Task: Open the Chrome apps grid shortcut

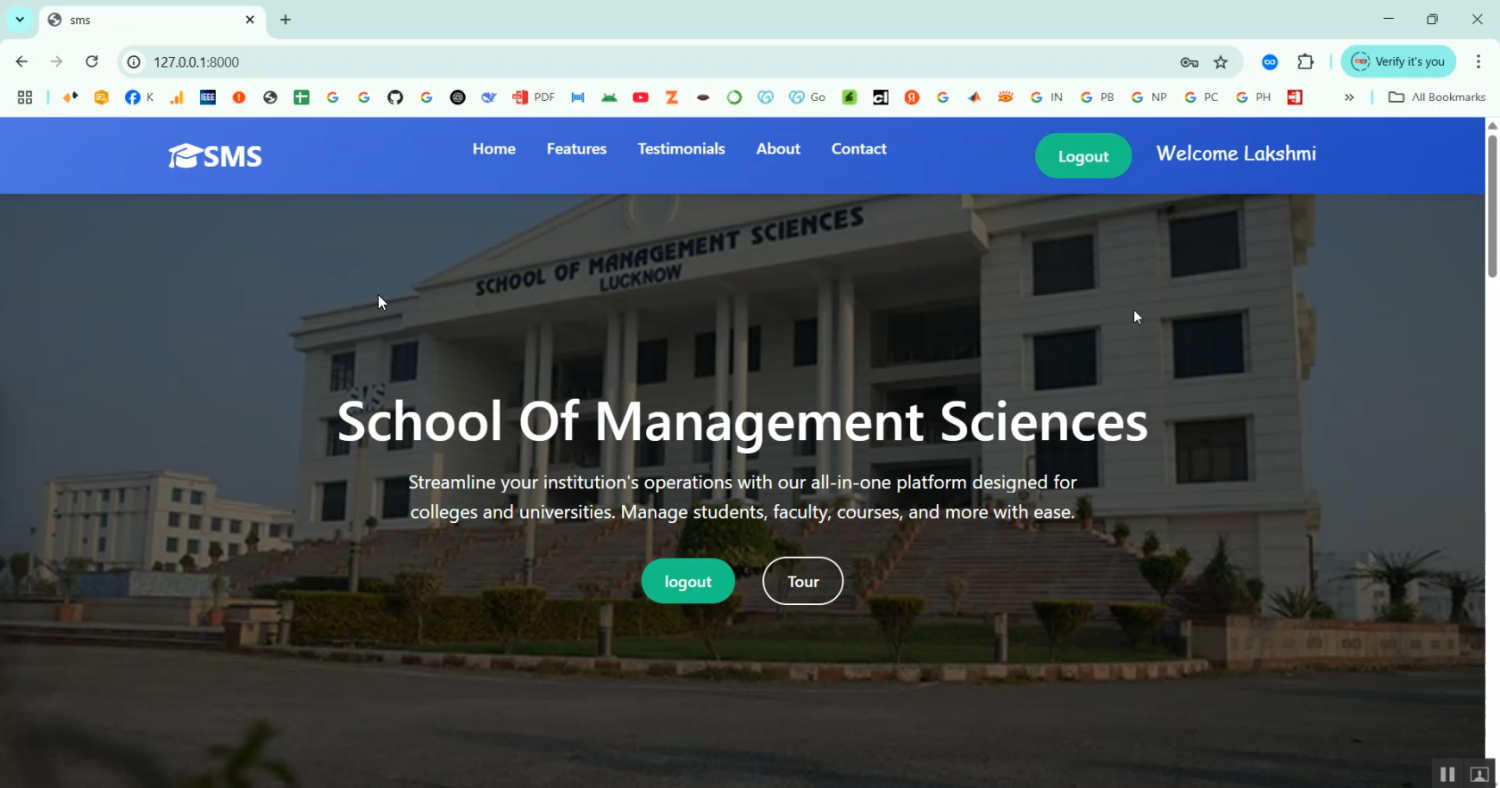Action: 25,97
